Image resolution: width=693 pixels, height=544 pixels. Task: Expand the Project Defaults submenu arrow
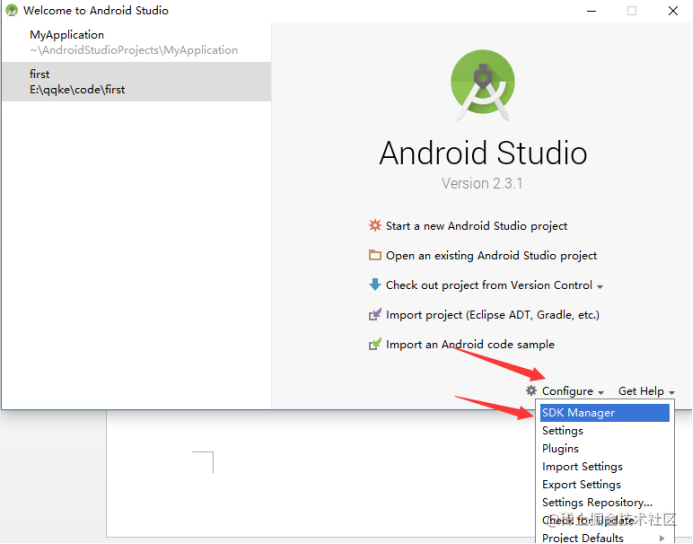pyautogui.click(x=662, y=538)
